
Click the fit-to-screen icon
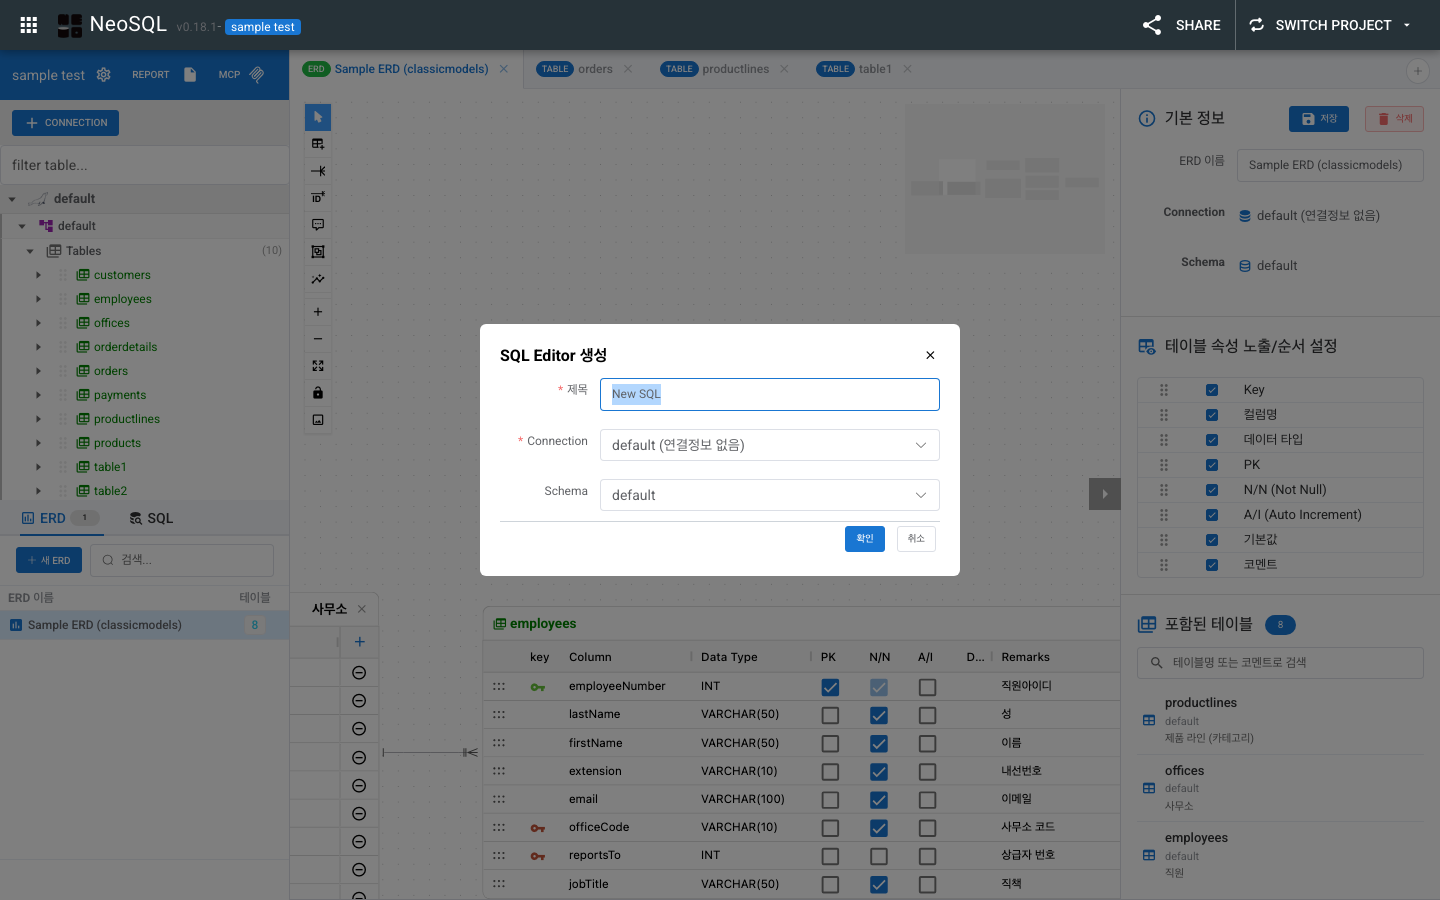(x=317, y=365)
